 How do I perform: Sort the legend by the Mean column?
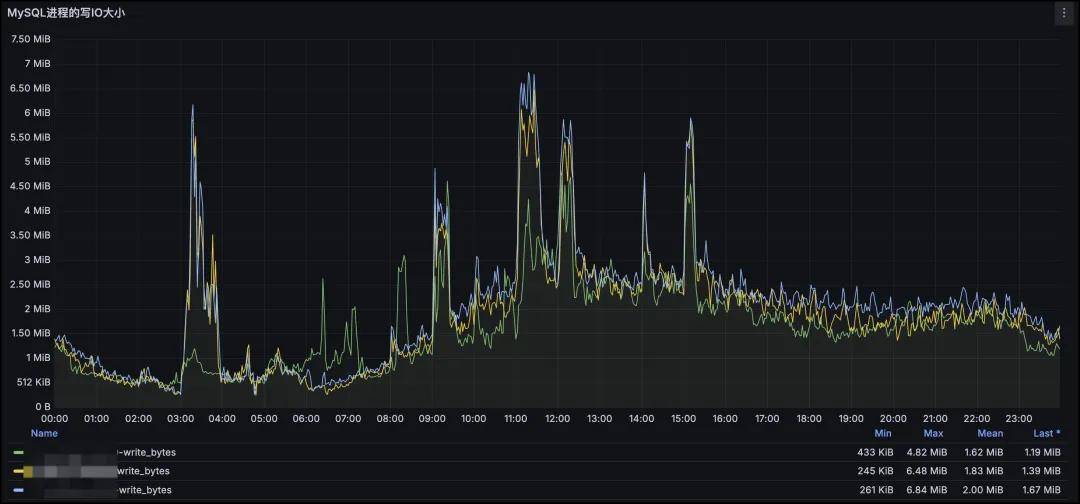tap(989, 433)
